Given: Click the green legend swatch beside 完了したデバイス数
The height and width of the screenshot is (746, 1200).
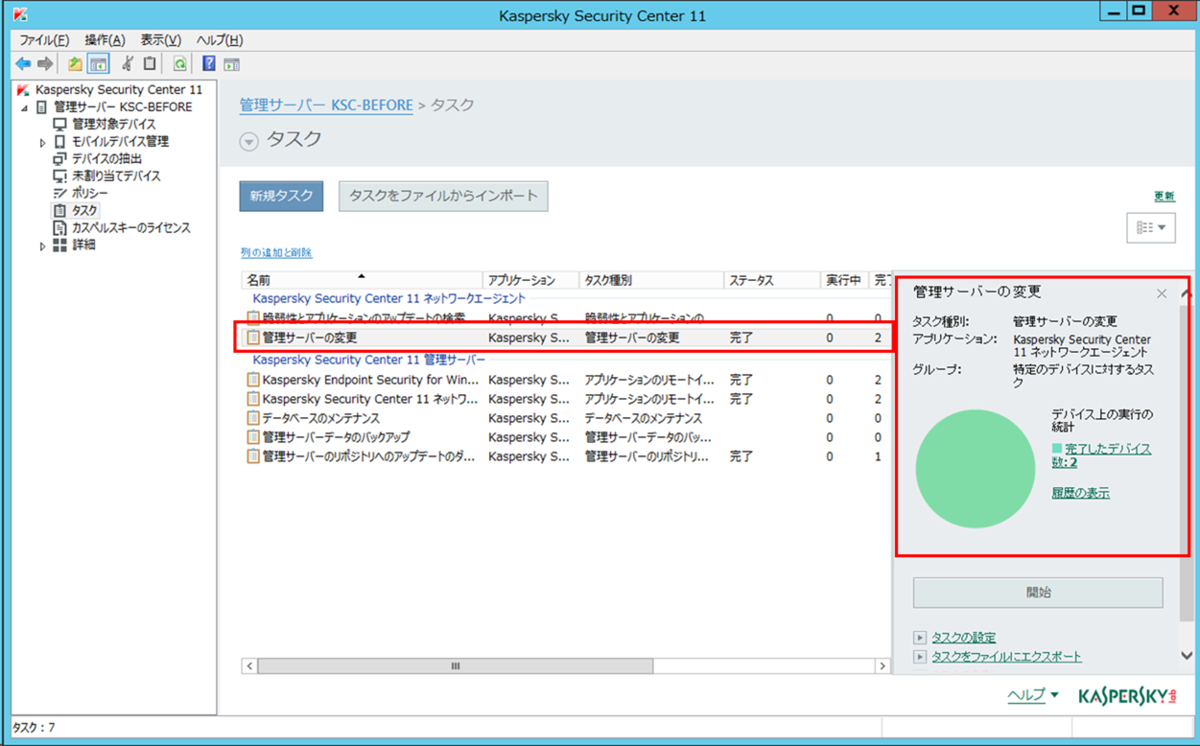Looking at the screenshot, I should 1056,450.
